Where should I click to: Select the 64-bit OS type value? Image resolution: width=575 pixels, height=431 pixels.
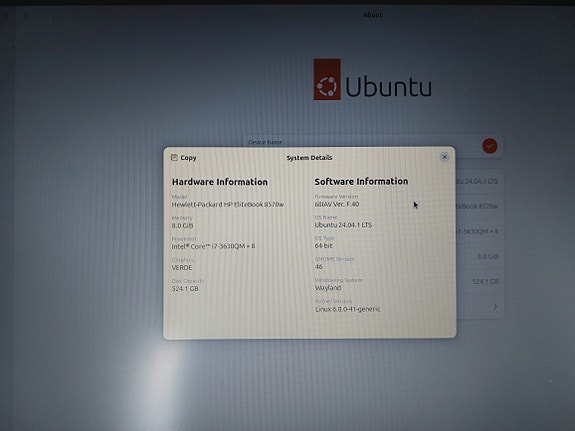[324, 246]
